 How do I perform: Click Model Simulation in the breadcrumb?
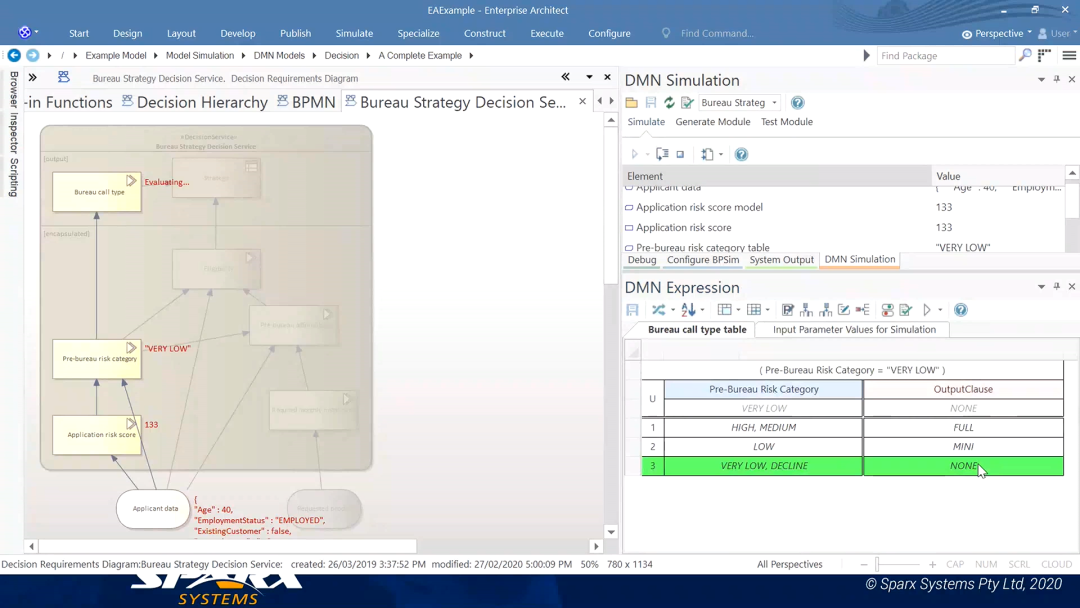200,55
